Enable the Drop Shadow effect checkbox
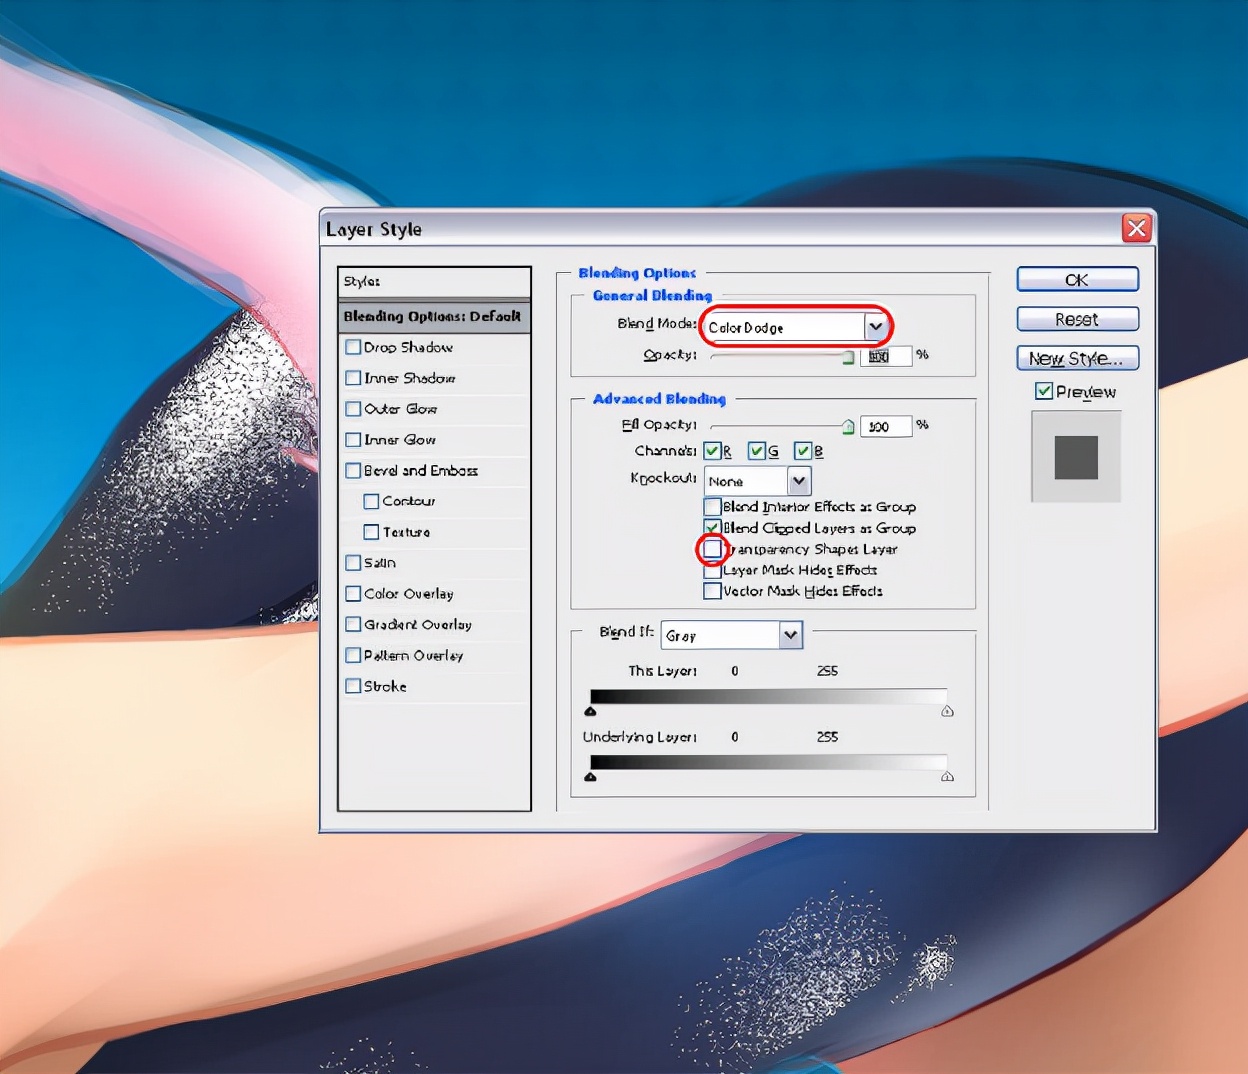Screen dimensions: 1248x1074 [x=353, y=347]
